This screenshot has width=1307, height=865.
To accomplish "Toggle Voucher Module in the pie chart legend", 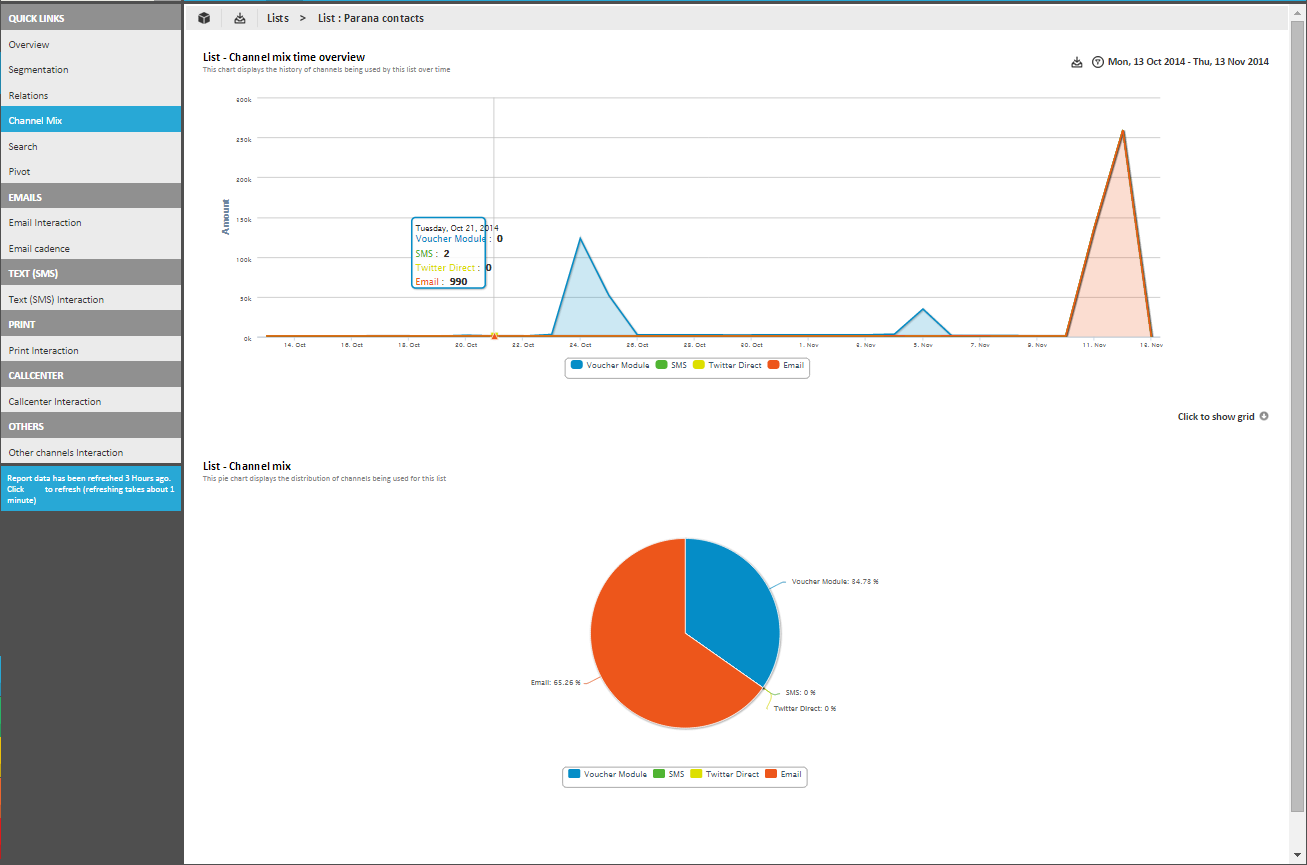I will pyautogui.click(x=607, y=775).
